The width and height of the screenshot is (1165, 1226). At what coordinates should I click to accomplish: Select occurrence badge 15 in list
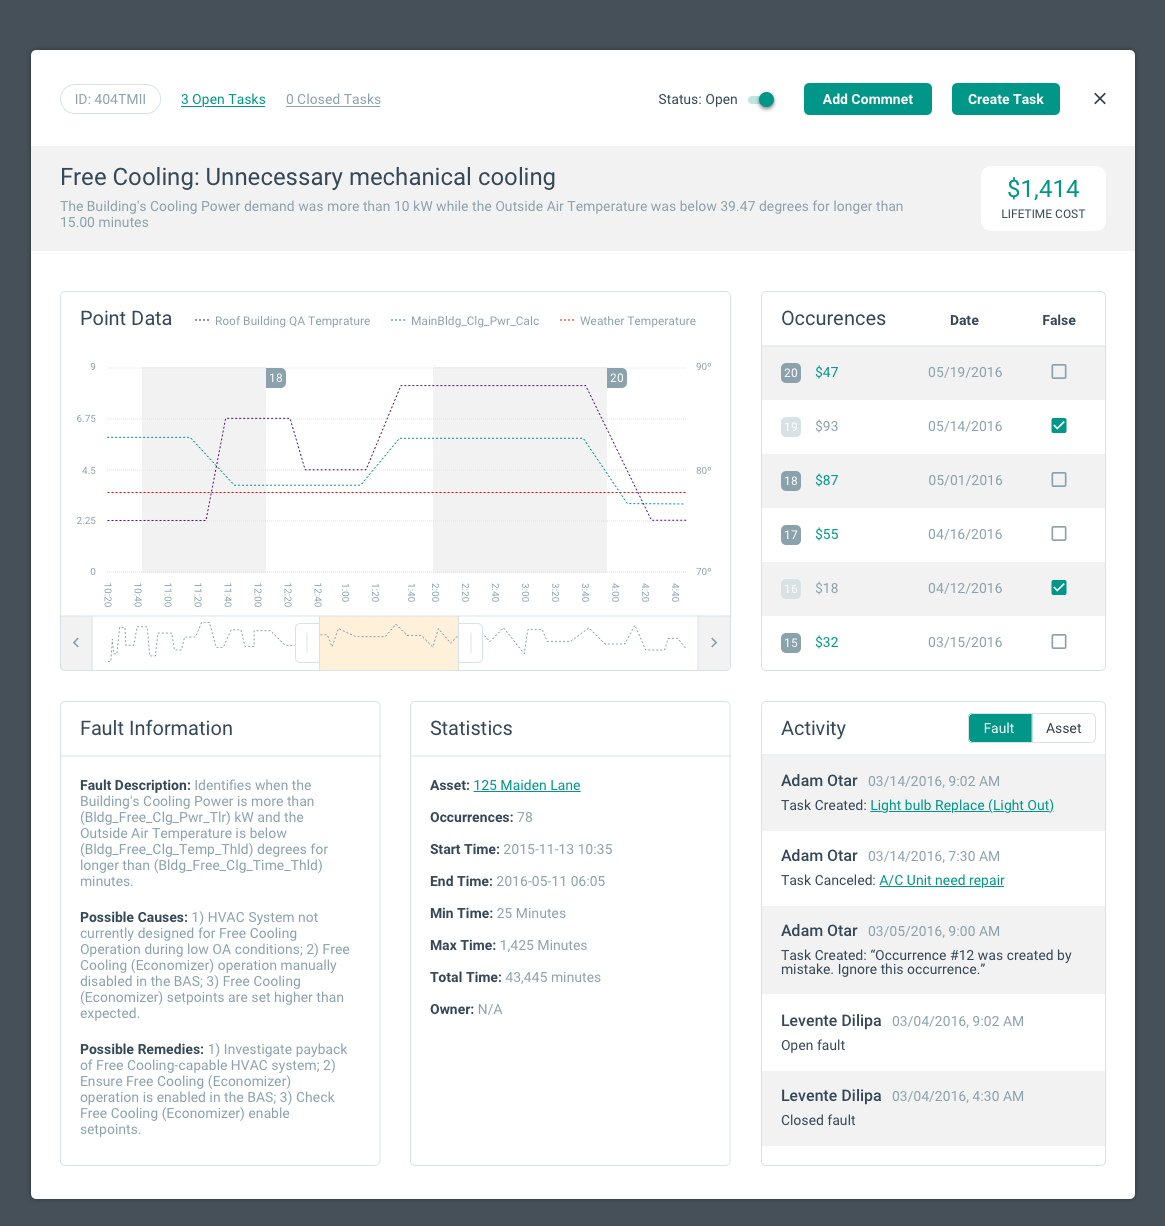tap(791, 643)
